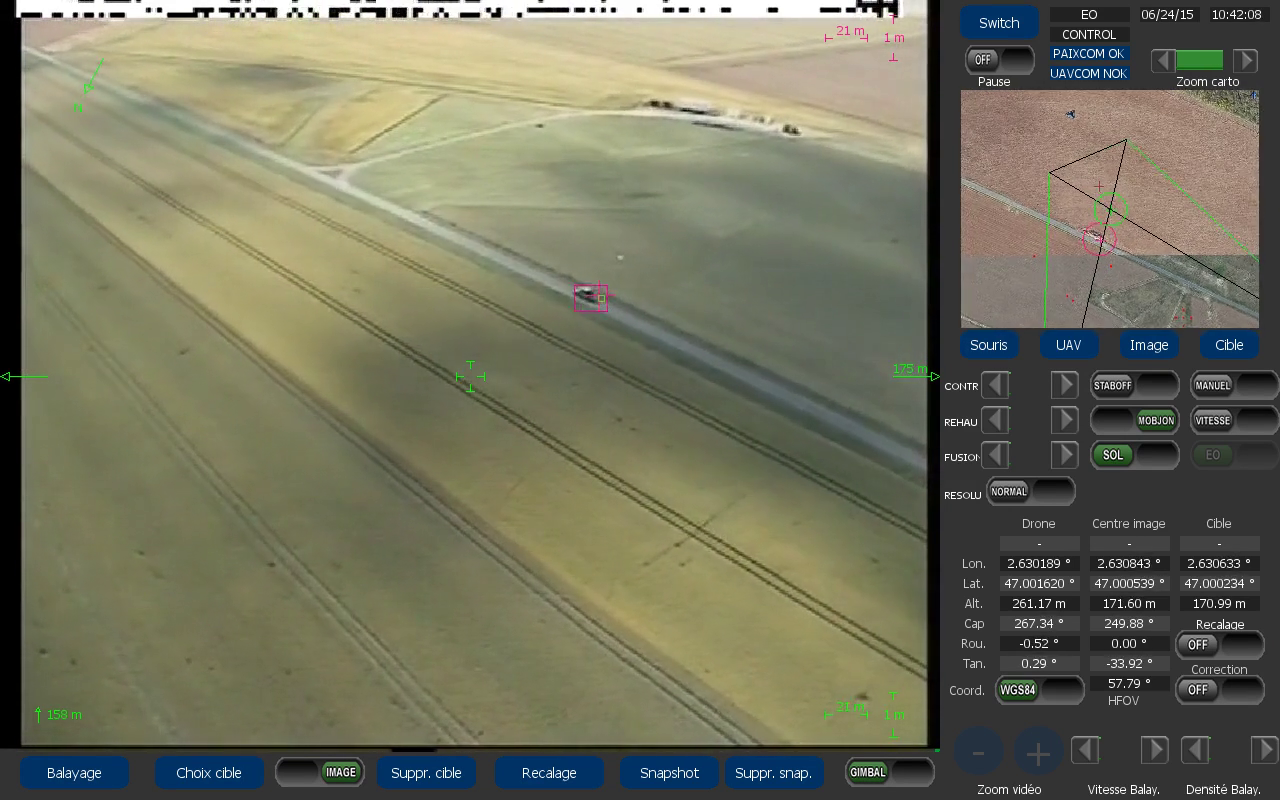Screen dimensions: 1280x800
Task: Toggle the Correction OFF switch
Action: point(1219,690)
